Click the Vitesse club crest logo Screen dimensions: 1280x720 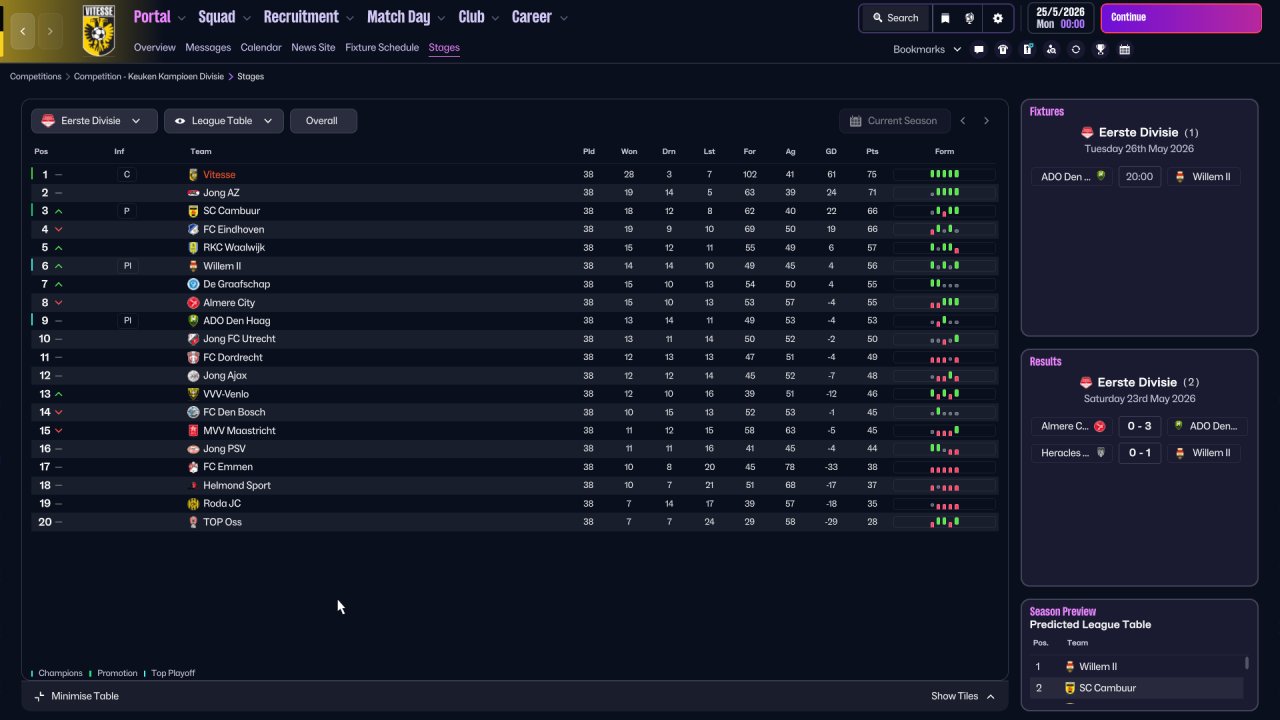pos(98,30)
